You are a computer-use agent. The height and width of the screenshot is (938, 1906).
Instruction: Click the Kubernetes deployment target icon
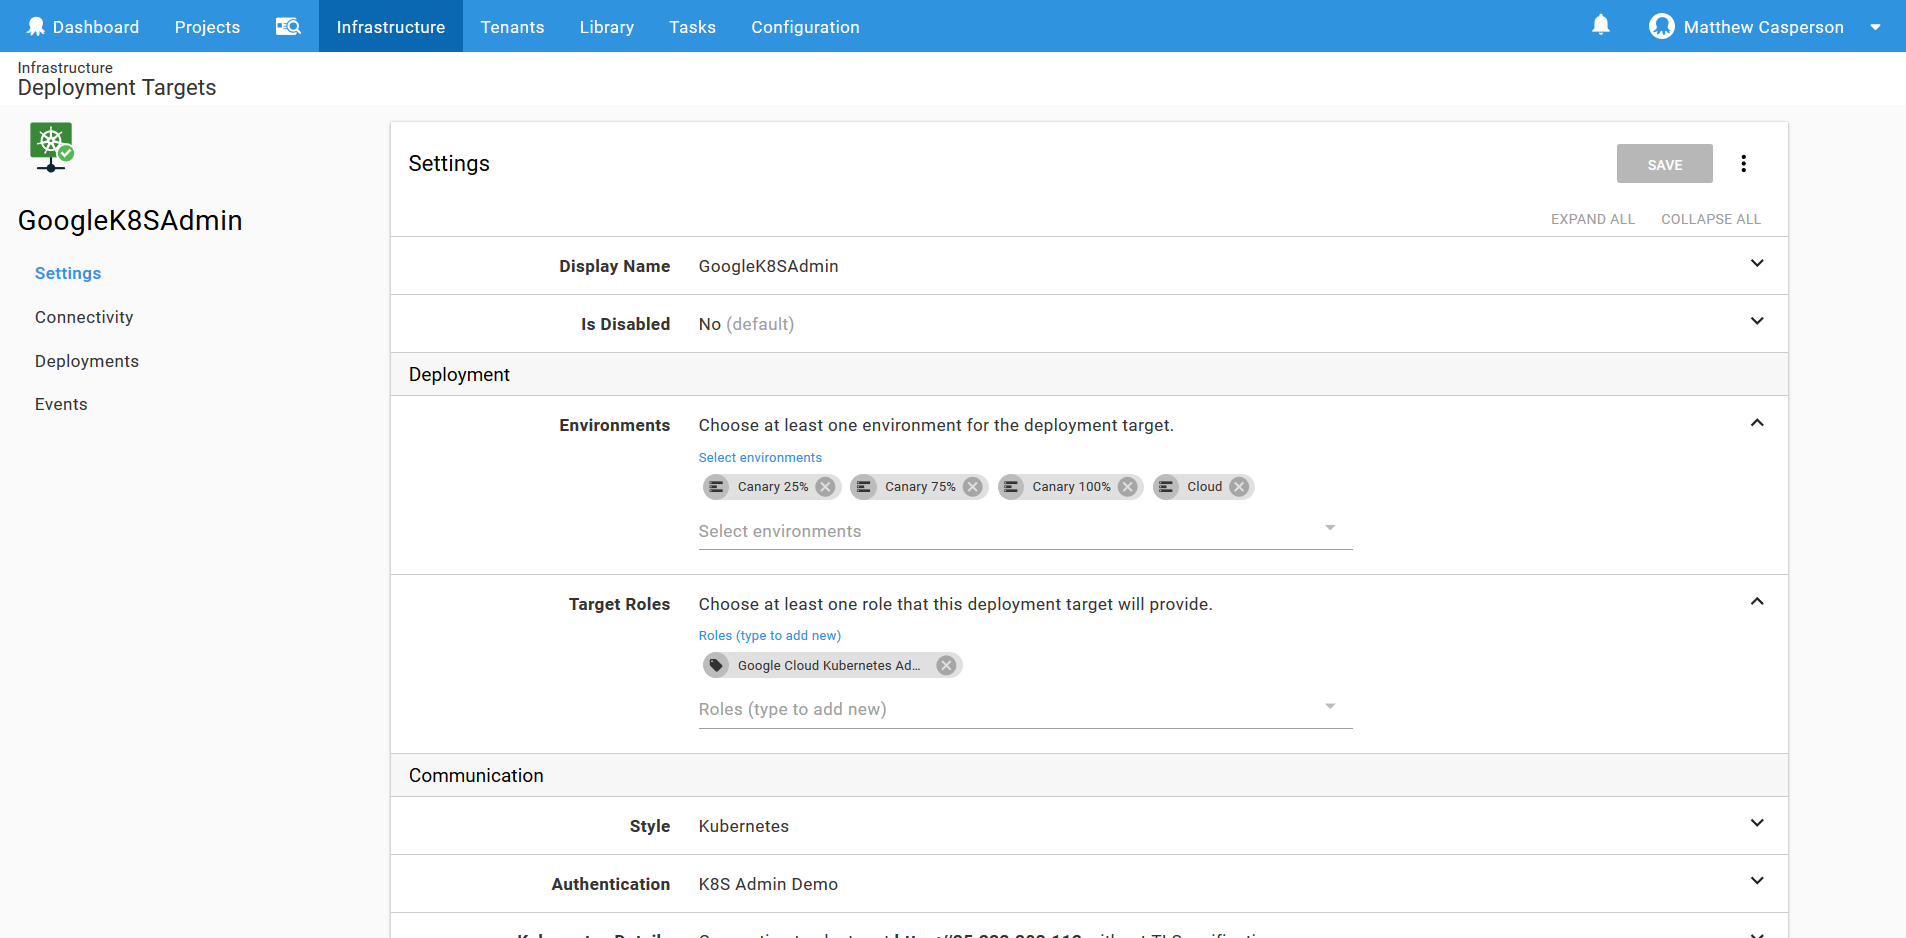(x=51, y=147)
